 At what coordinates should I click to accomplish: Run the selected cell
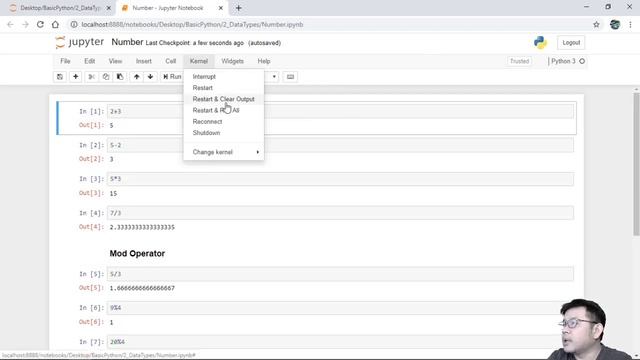pyautogui.click(x=172, y=77)
